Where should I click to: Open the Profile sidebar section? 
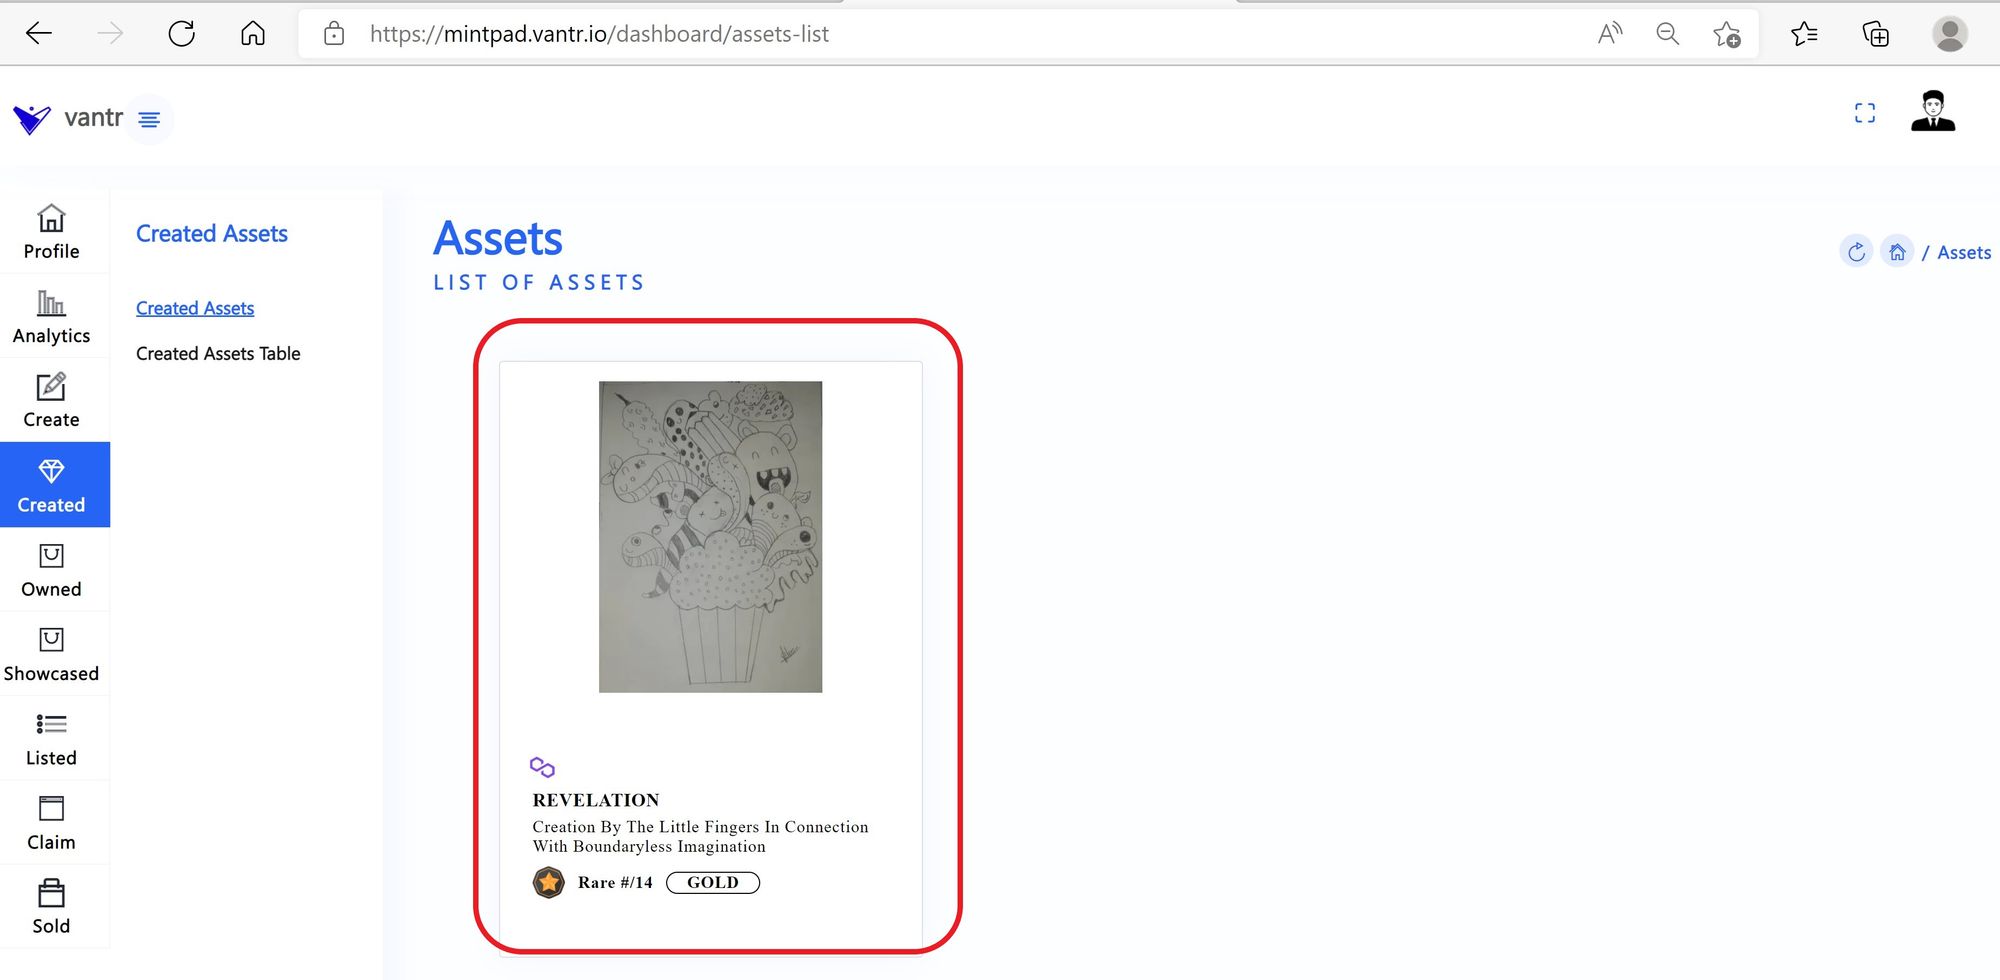(52, 232)
